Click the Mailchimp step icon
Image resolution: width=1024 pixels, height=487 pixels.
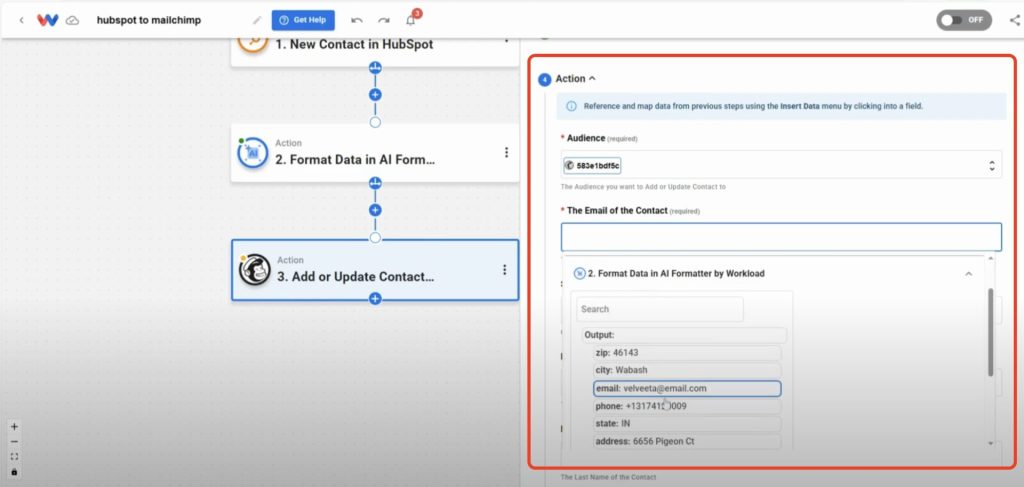tap(254, 270)
